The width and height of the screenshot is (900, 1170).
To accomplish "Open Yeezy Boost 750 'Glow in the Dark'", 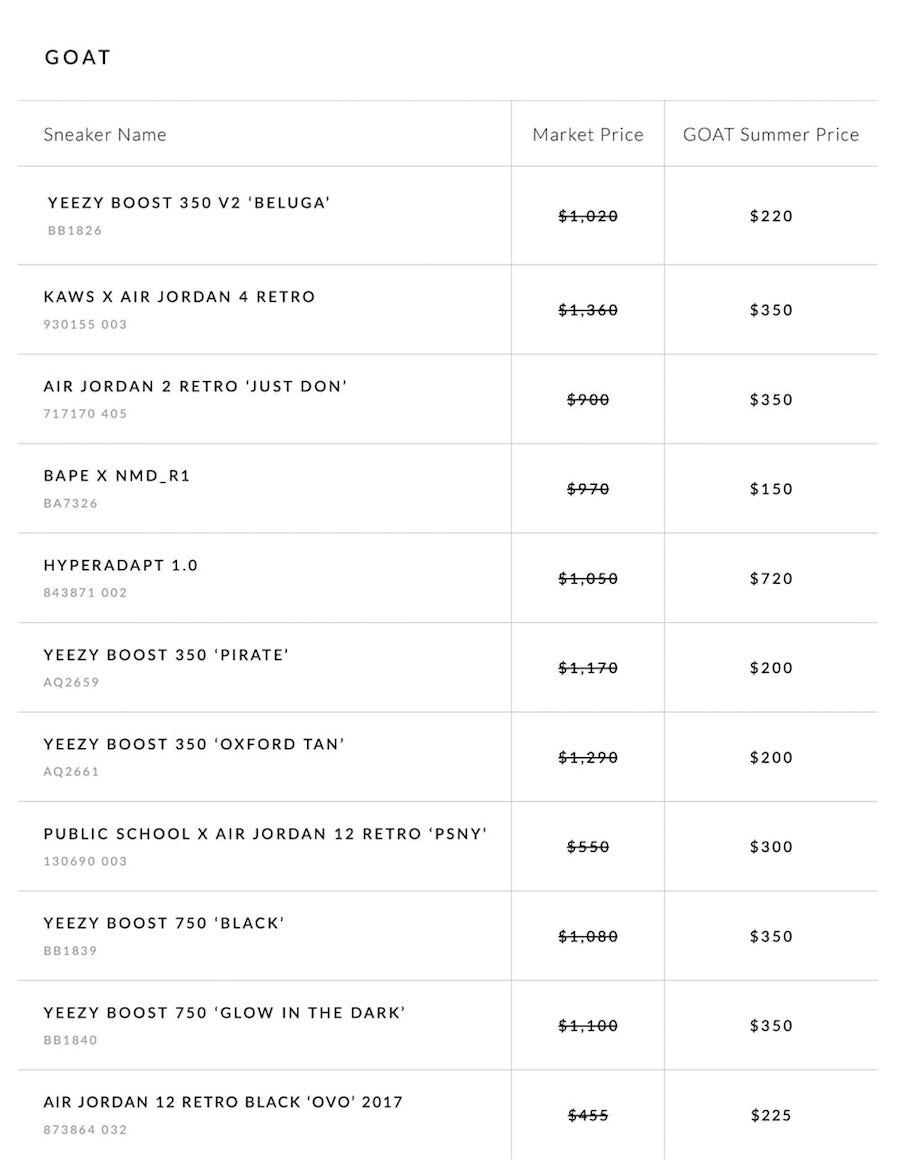I will click(x=224, y=1013).
